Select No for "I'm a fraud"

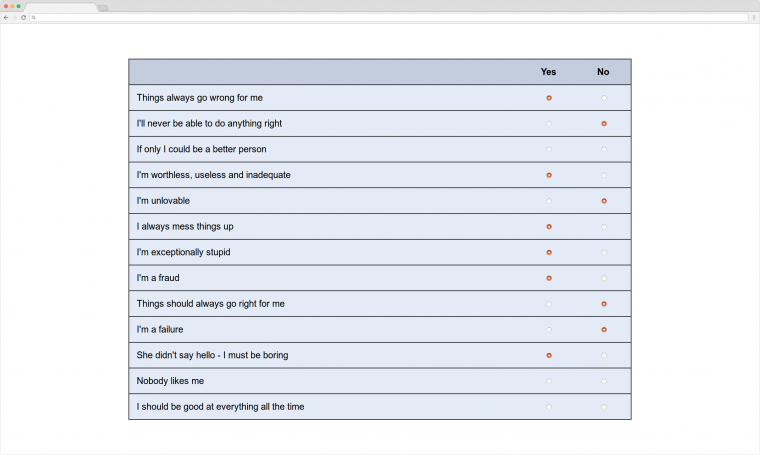pyautogui.click(x=604, y=278)
